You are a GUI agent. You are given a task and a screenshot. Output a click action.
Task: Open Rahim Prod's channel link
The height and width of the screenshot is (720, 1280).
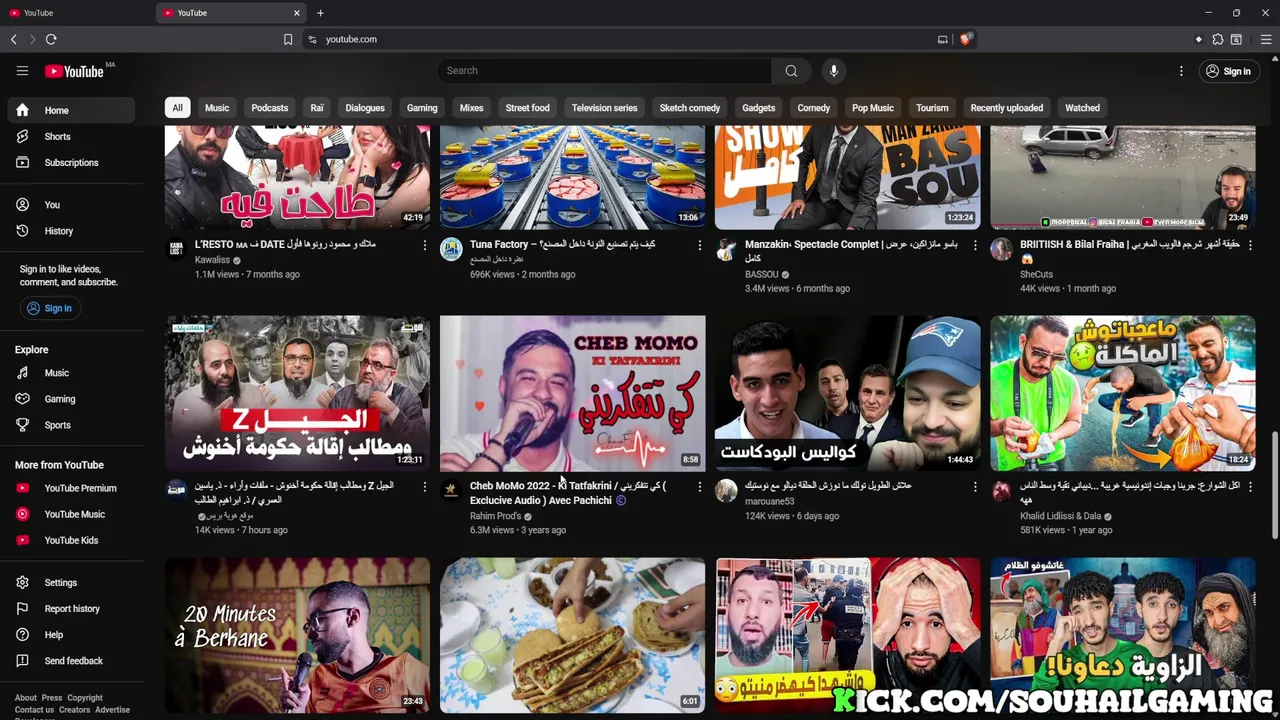tap(495, 516)
